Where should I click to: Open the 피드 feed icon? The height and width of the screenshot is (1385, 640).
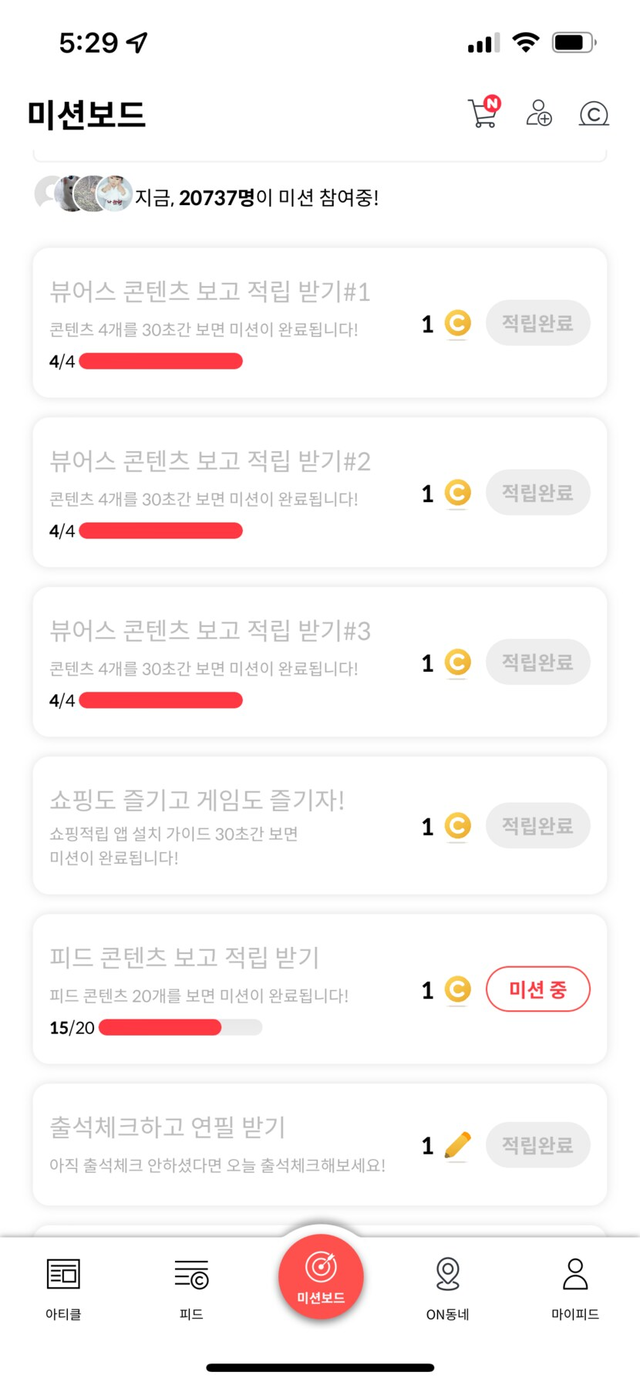tap(191, 1273)
